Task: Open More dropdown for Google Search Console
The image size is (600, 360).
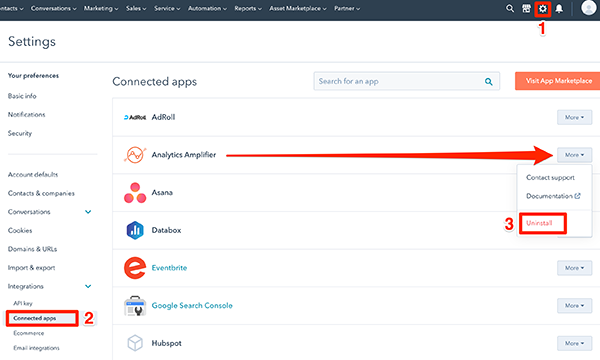Action: [x=574, y=306]
